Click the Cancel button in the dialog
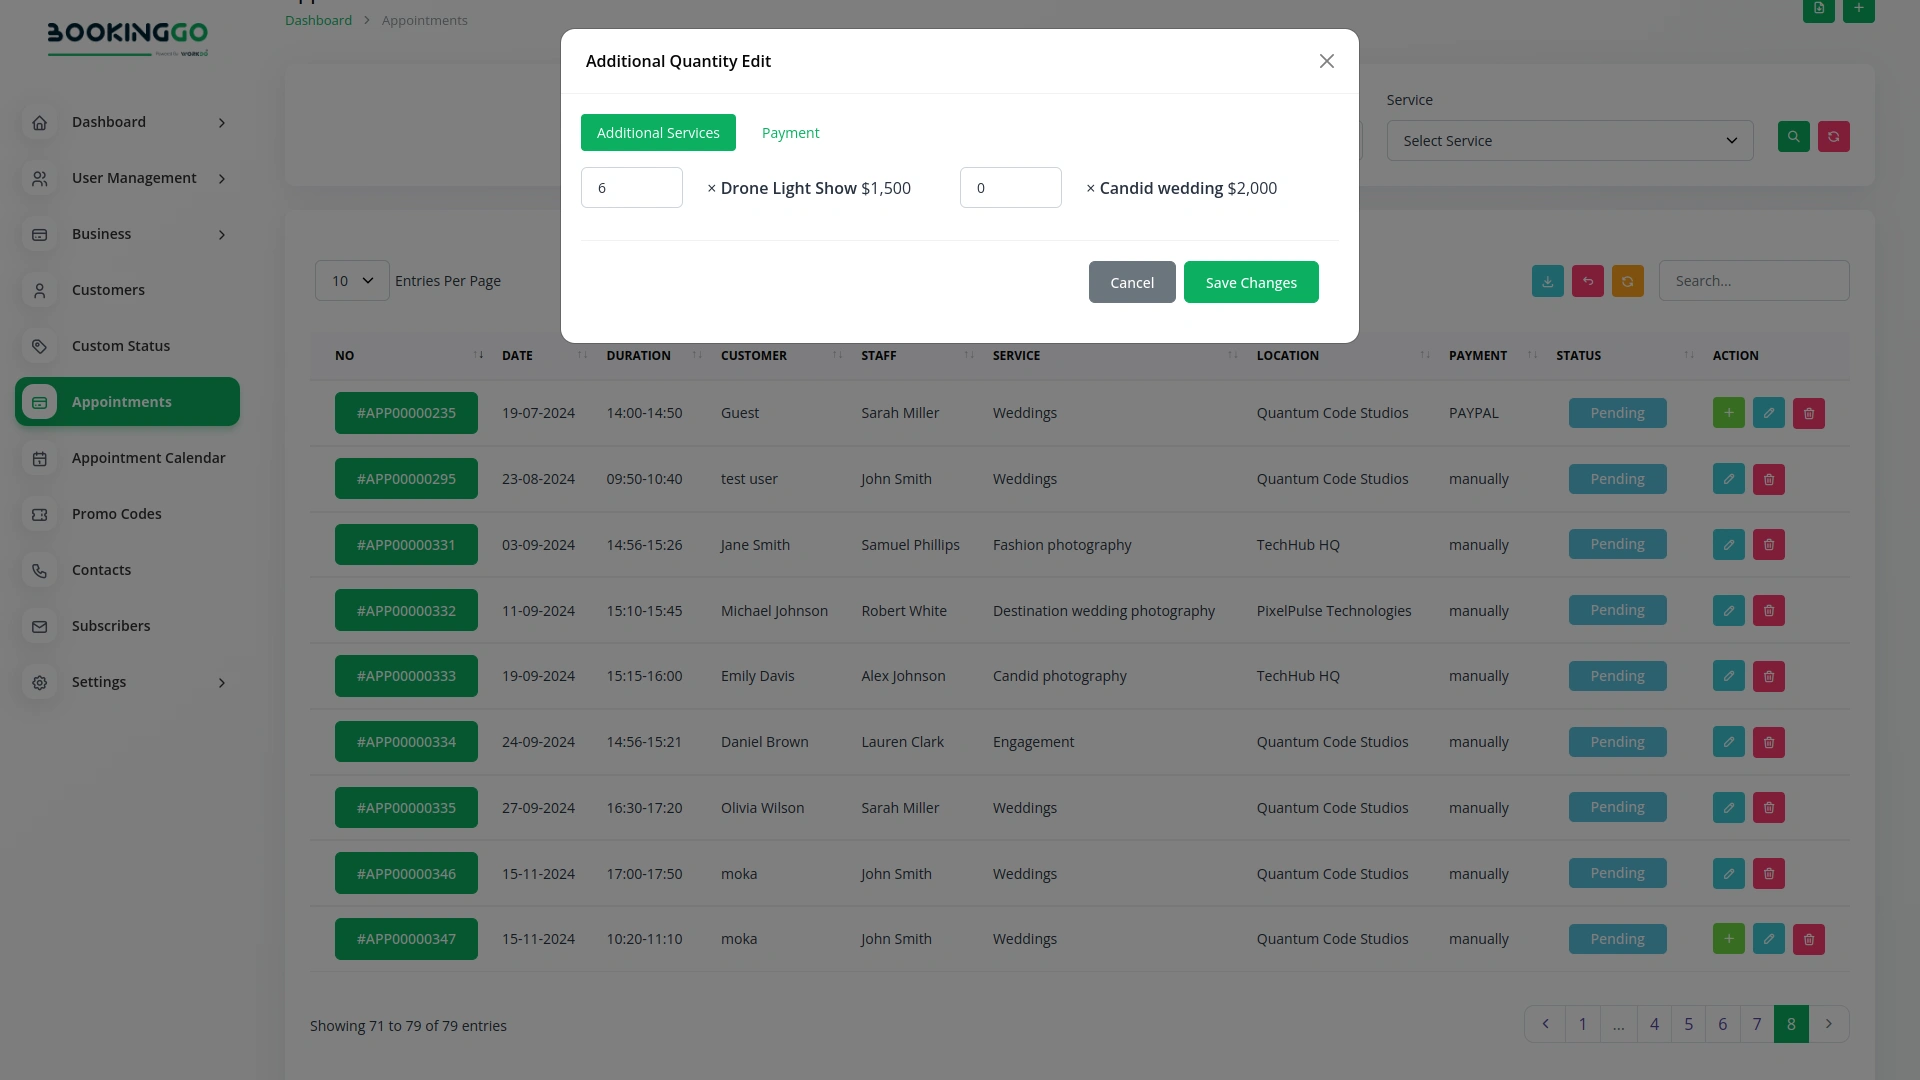 click(x=1132, y=282)
